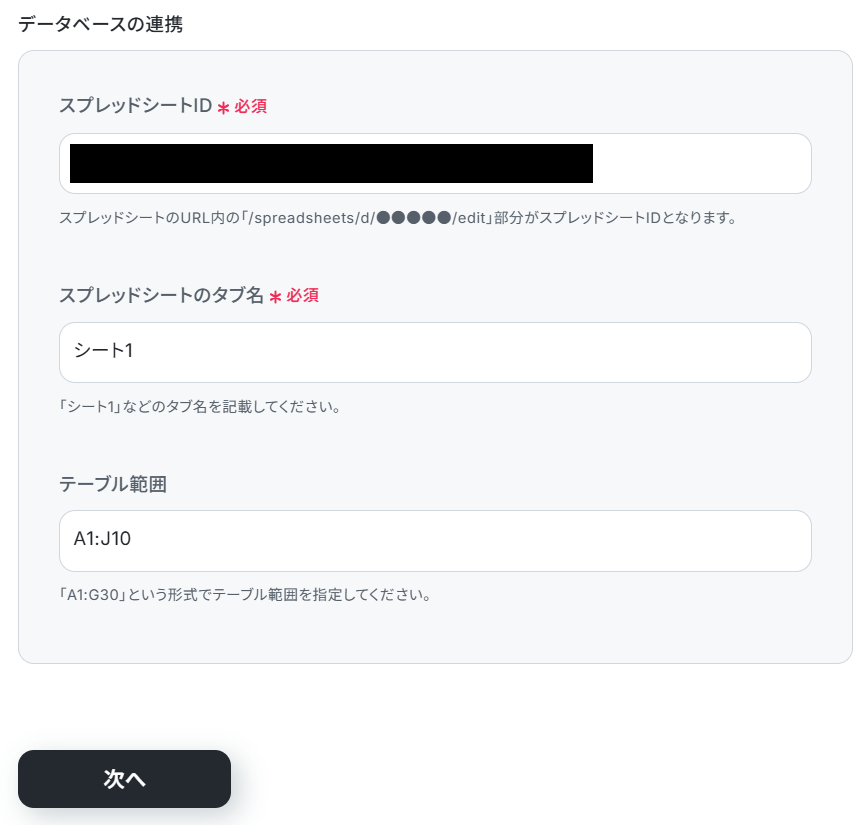
Task: Click the /spreadsheets/d/●●●●●/edit hint text
Action: tap(367, 218)
